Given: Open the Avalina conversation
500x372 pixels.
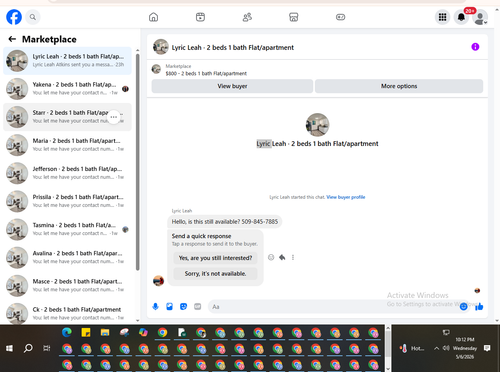Looking at the screenshot, I should click(x=67, y=258).
